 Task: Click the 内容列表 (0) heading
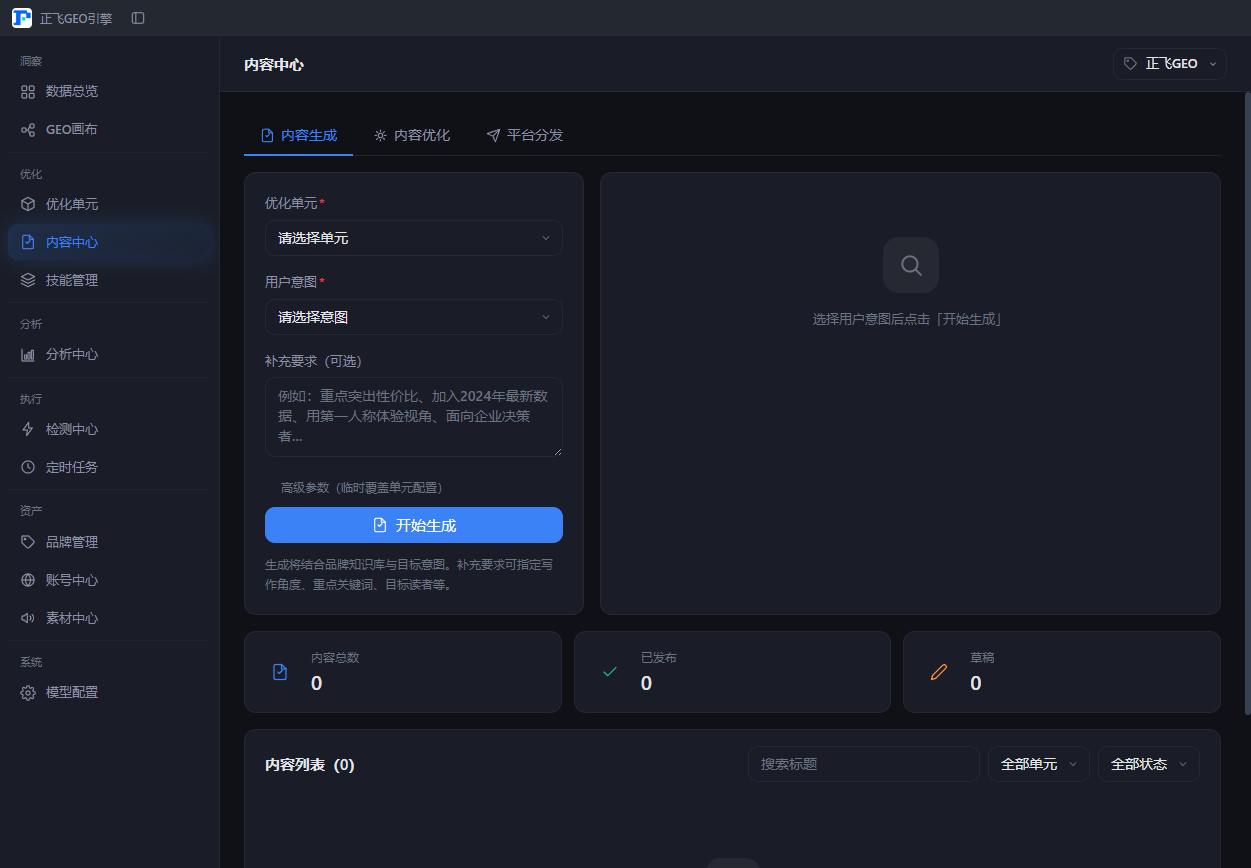310,765
